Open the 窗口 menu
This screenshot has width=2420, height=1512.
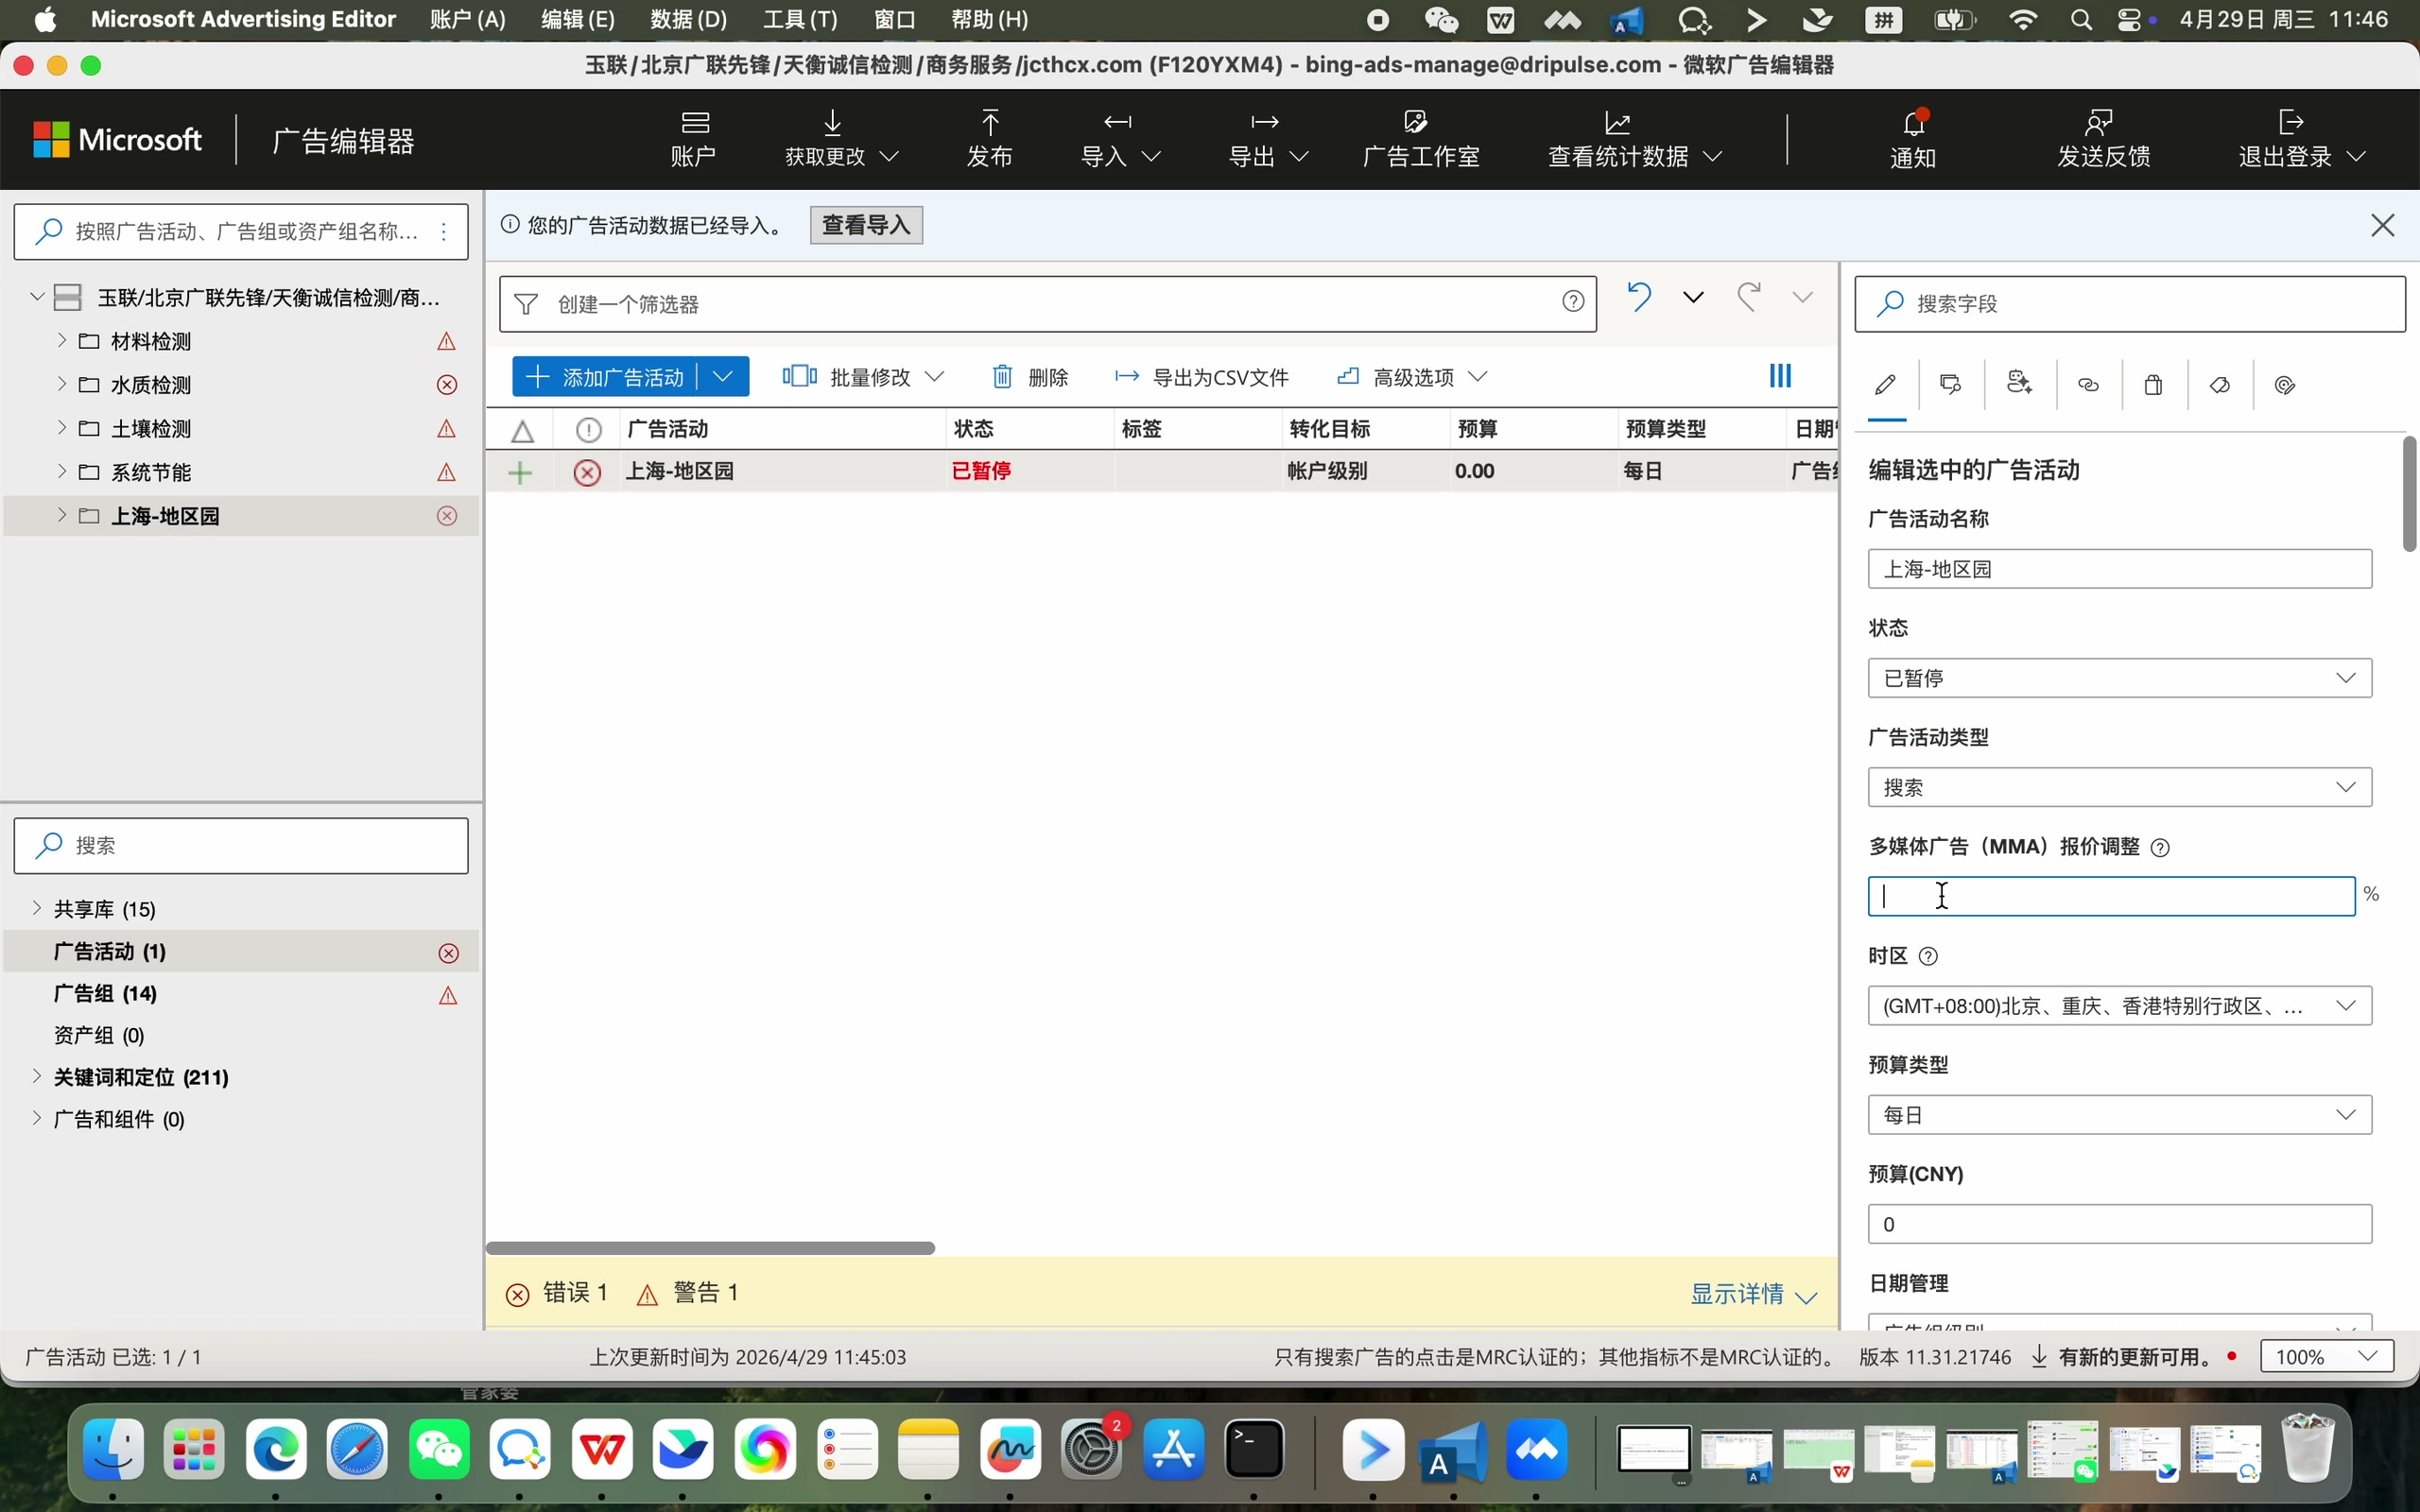tap(894, 19)
